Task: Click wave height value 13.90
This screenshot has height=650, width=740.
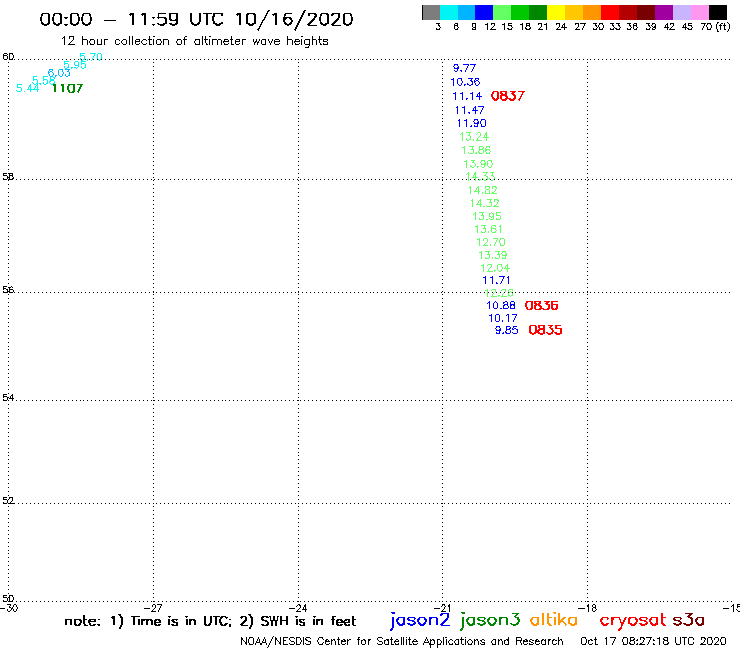Action: point(478,164)
